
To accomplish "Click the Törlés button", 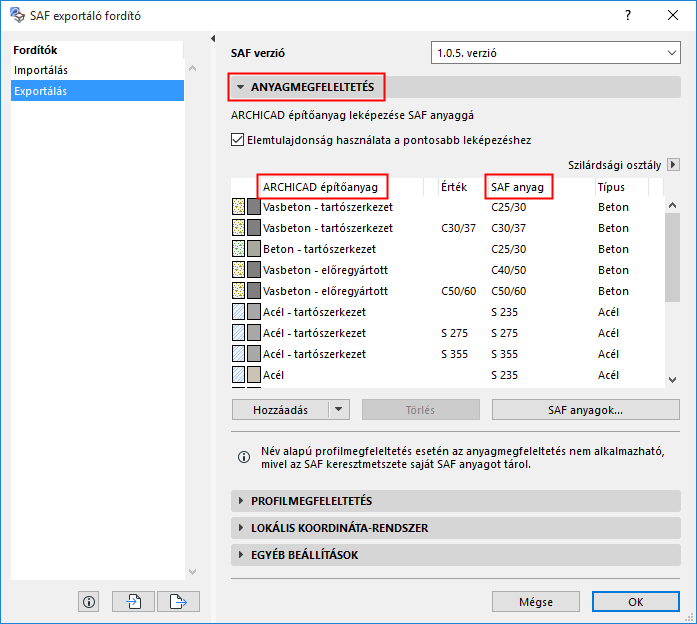I will pyautogui.click(x=421, y=409).
